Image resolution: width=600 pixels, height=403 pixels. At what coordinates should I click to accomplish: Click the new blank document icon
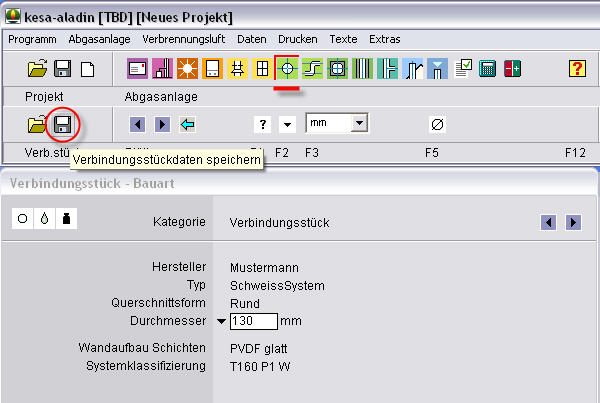coord(88,69)
